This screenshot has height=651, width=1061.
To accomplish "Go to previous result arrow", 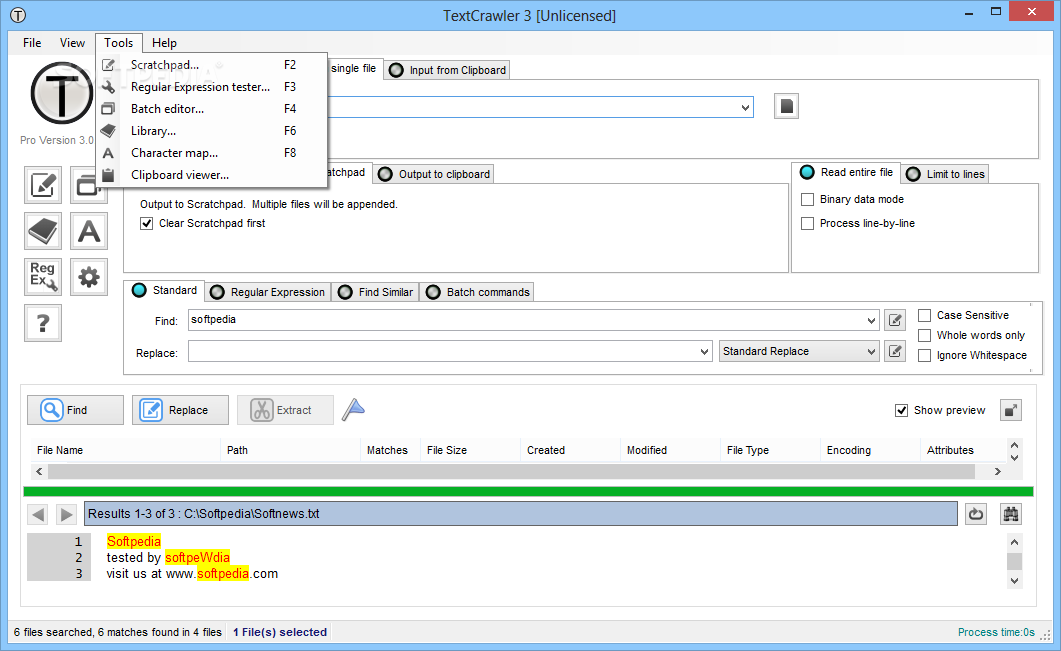I will click(39, 514).
